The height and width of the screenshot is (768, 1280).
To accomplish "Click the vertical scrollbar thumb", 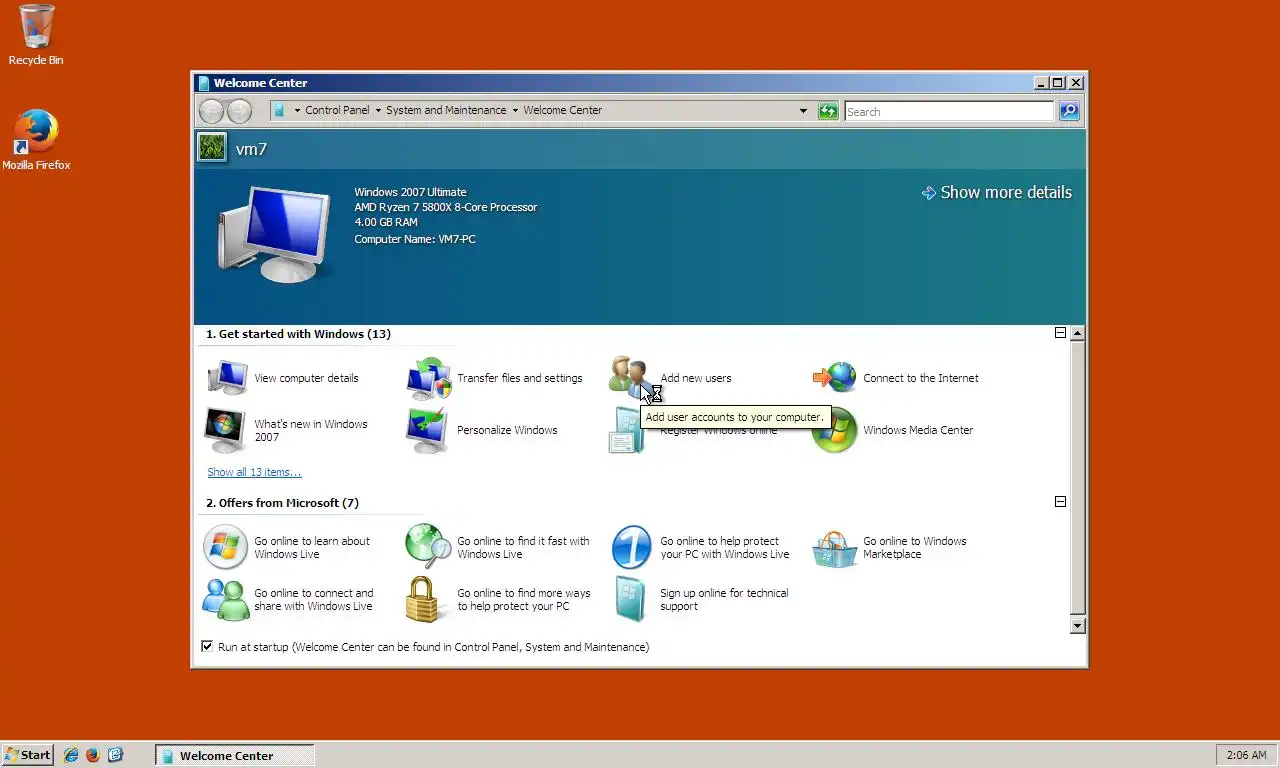I will coord(1077,477).
